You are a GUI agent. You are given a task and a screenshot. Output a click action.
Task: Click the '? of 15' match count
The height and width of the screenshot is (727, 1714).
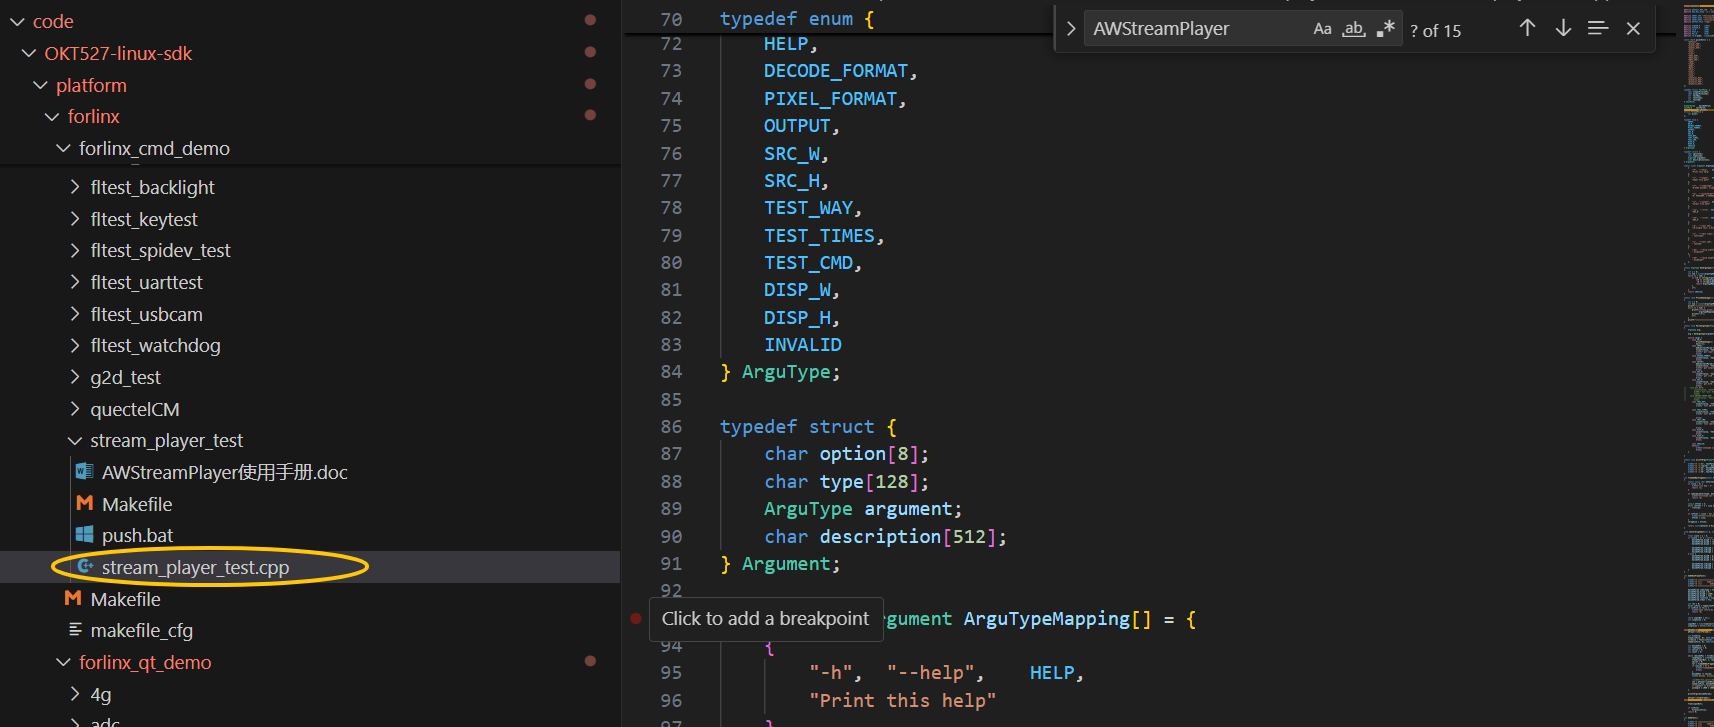(x=1435, y=31)
